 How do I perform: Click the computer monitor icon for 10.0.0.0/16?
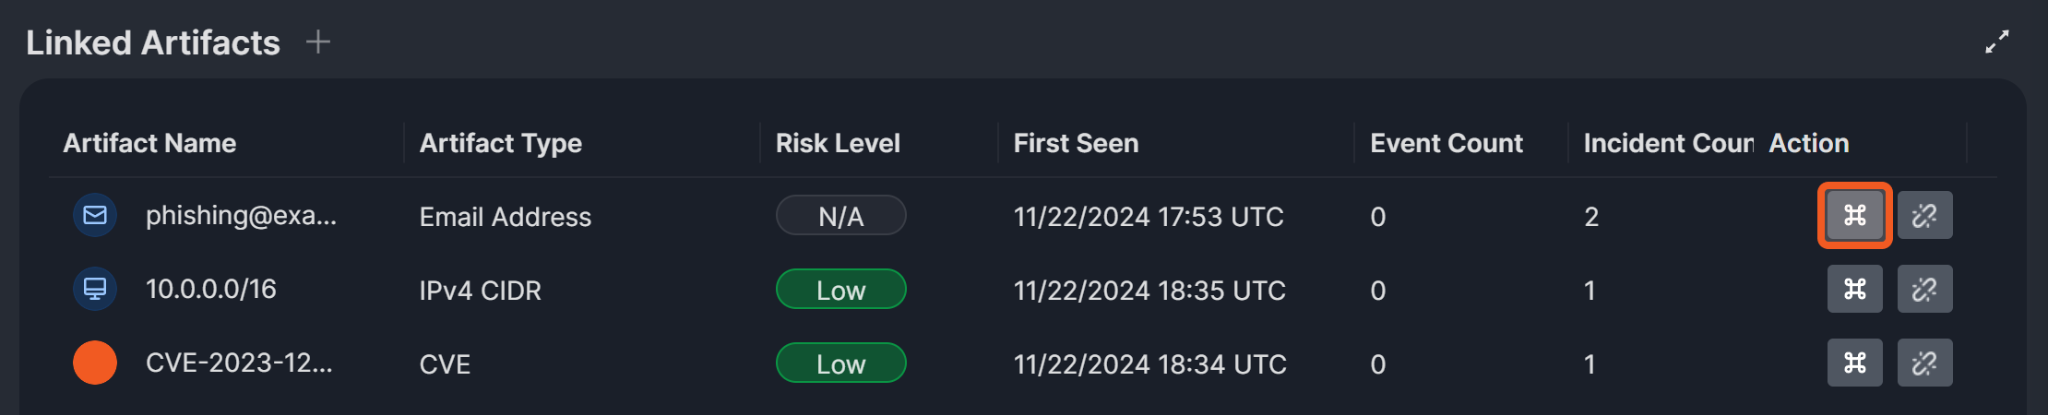[95, 289]
